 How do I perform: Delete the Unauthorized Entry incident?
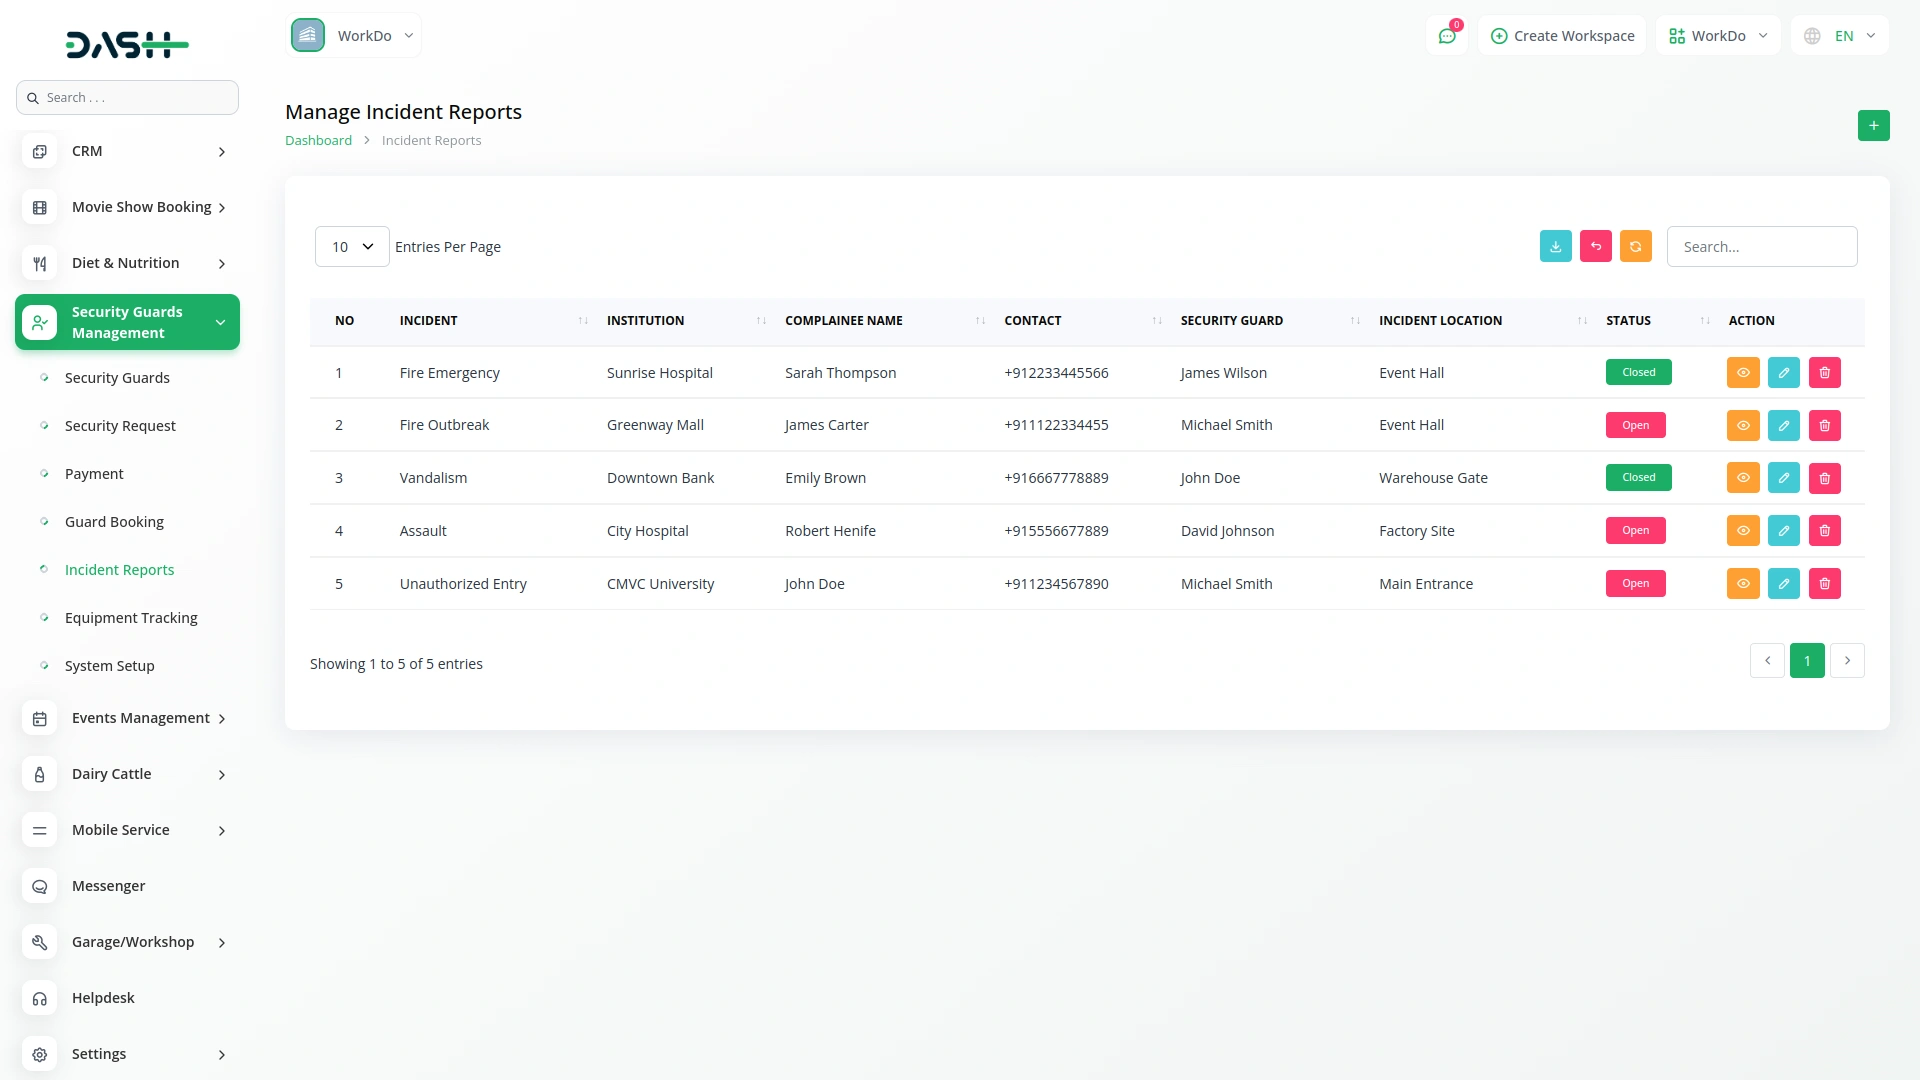click(1824, 584)
